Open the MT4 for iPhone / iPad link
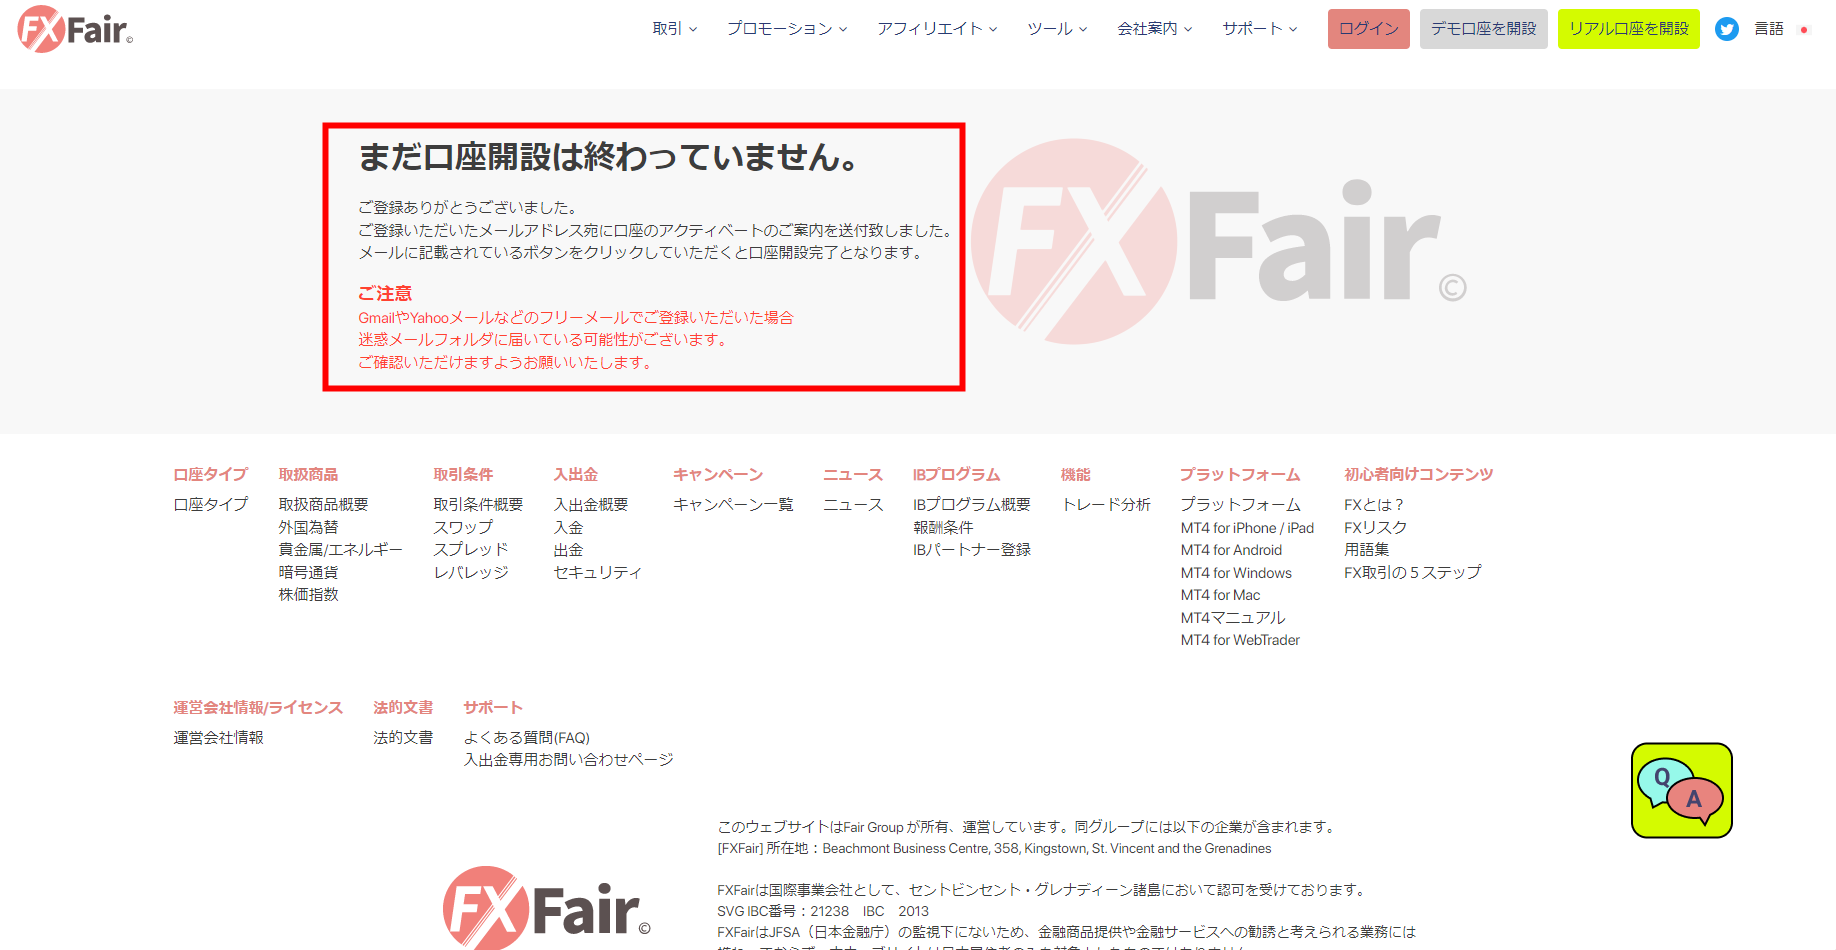This screenshot has height=950, width=1836. [x=1247, y=528]
